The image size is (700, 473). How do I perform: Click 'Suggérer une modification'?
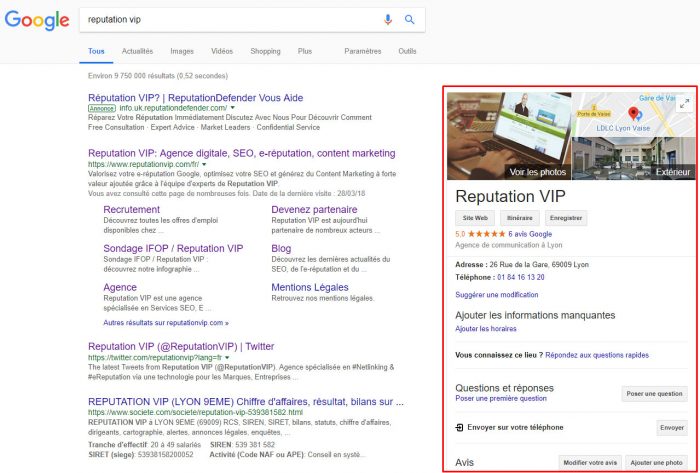tap(496, 295)
